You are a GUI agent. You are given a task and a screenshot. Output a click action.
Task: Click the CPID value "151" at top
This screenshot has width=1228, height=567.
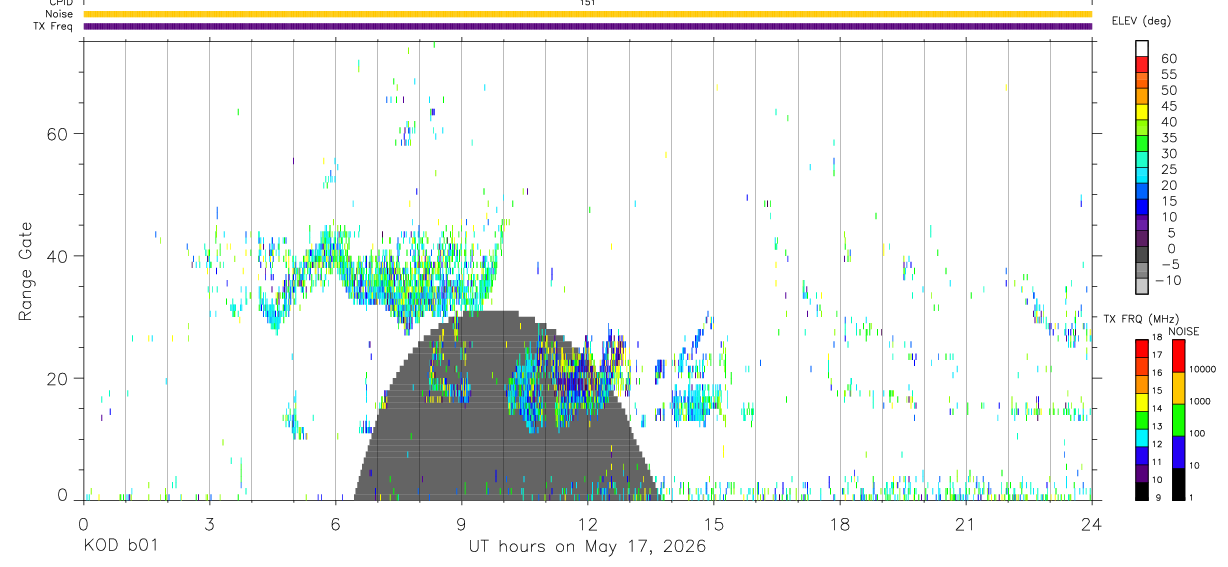(x=588, y=3)
